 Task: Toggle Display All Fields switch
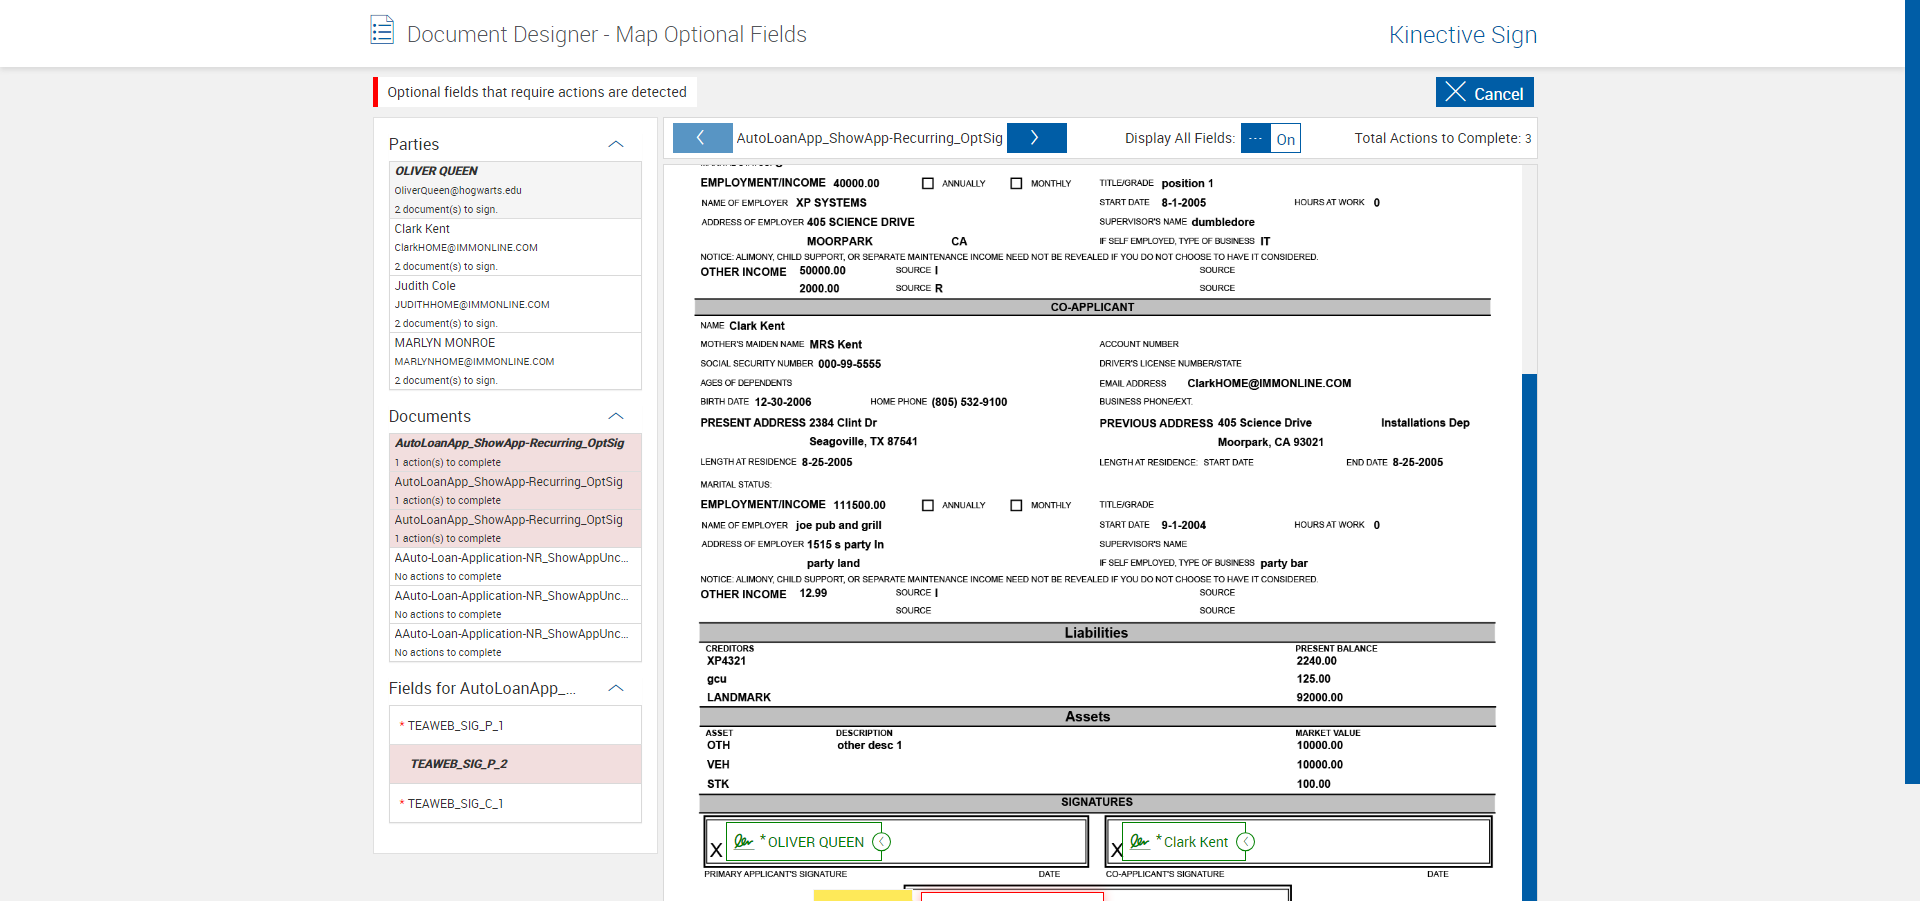coord(1271,138)
